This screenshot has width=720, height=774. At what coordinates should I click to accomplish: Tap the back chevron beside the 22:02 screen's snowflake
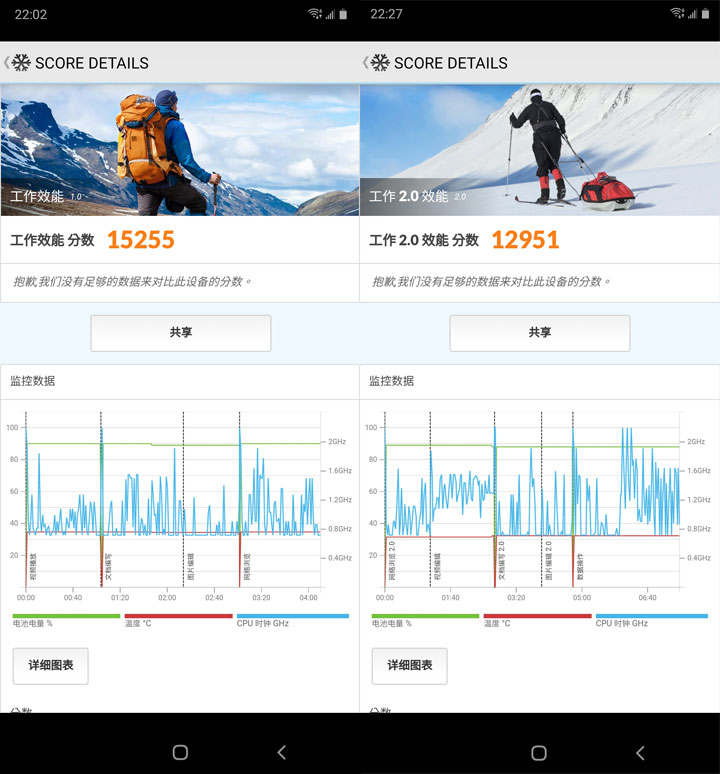pos(6,63)
